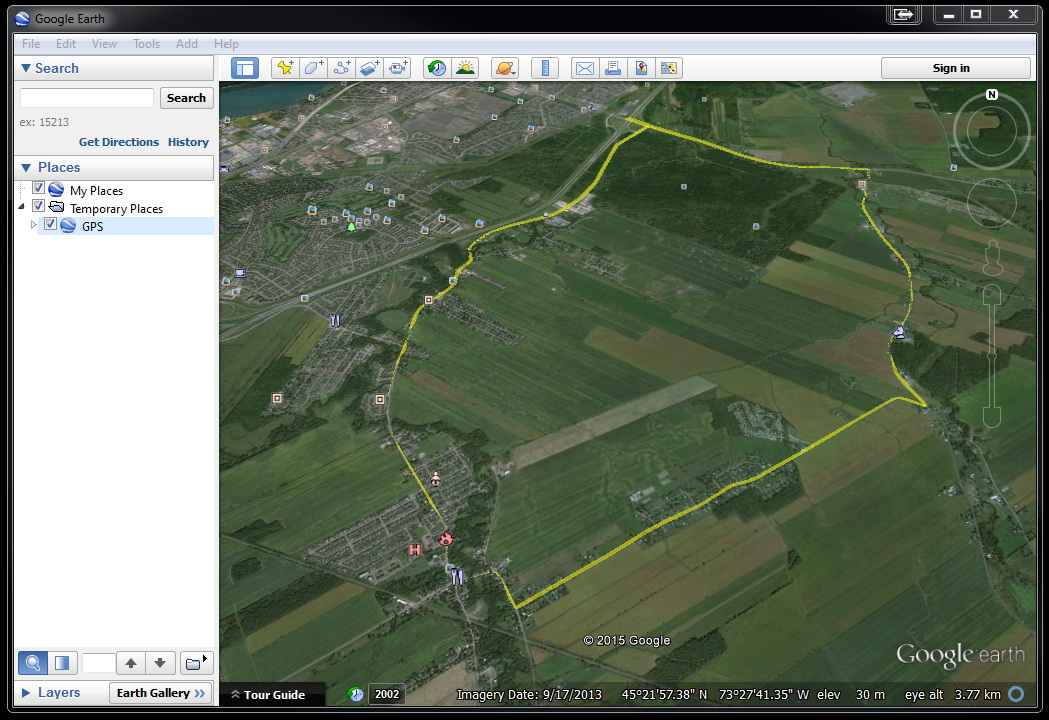The width and height of the screenshot is (1049, 720).
Task: Open search History link
Action: tap(188, 142)
